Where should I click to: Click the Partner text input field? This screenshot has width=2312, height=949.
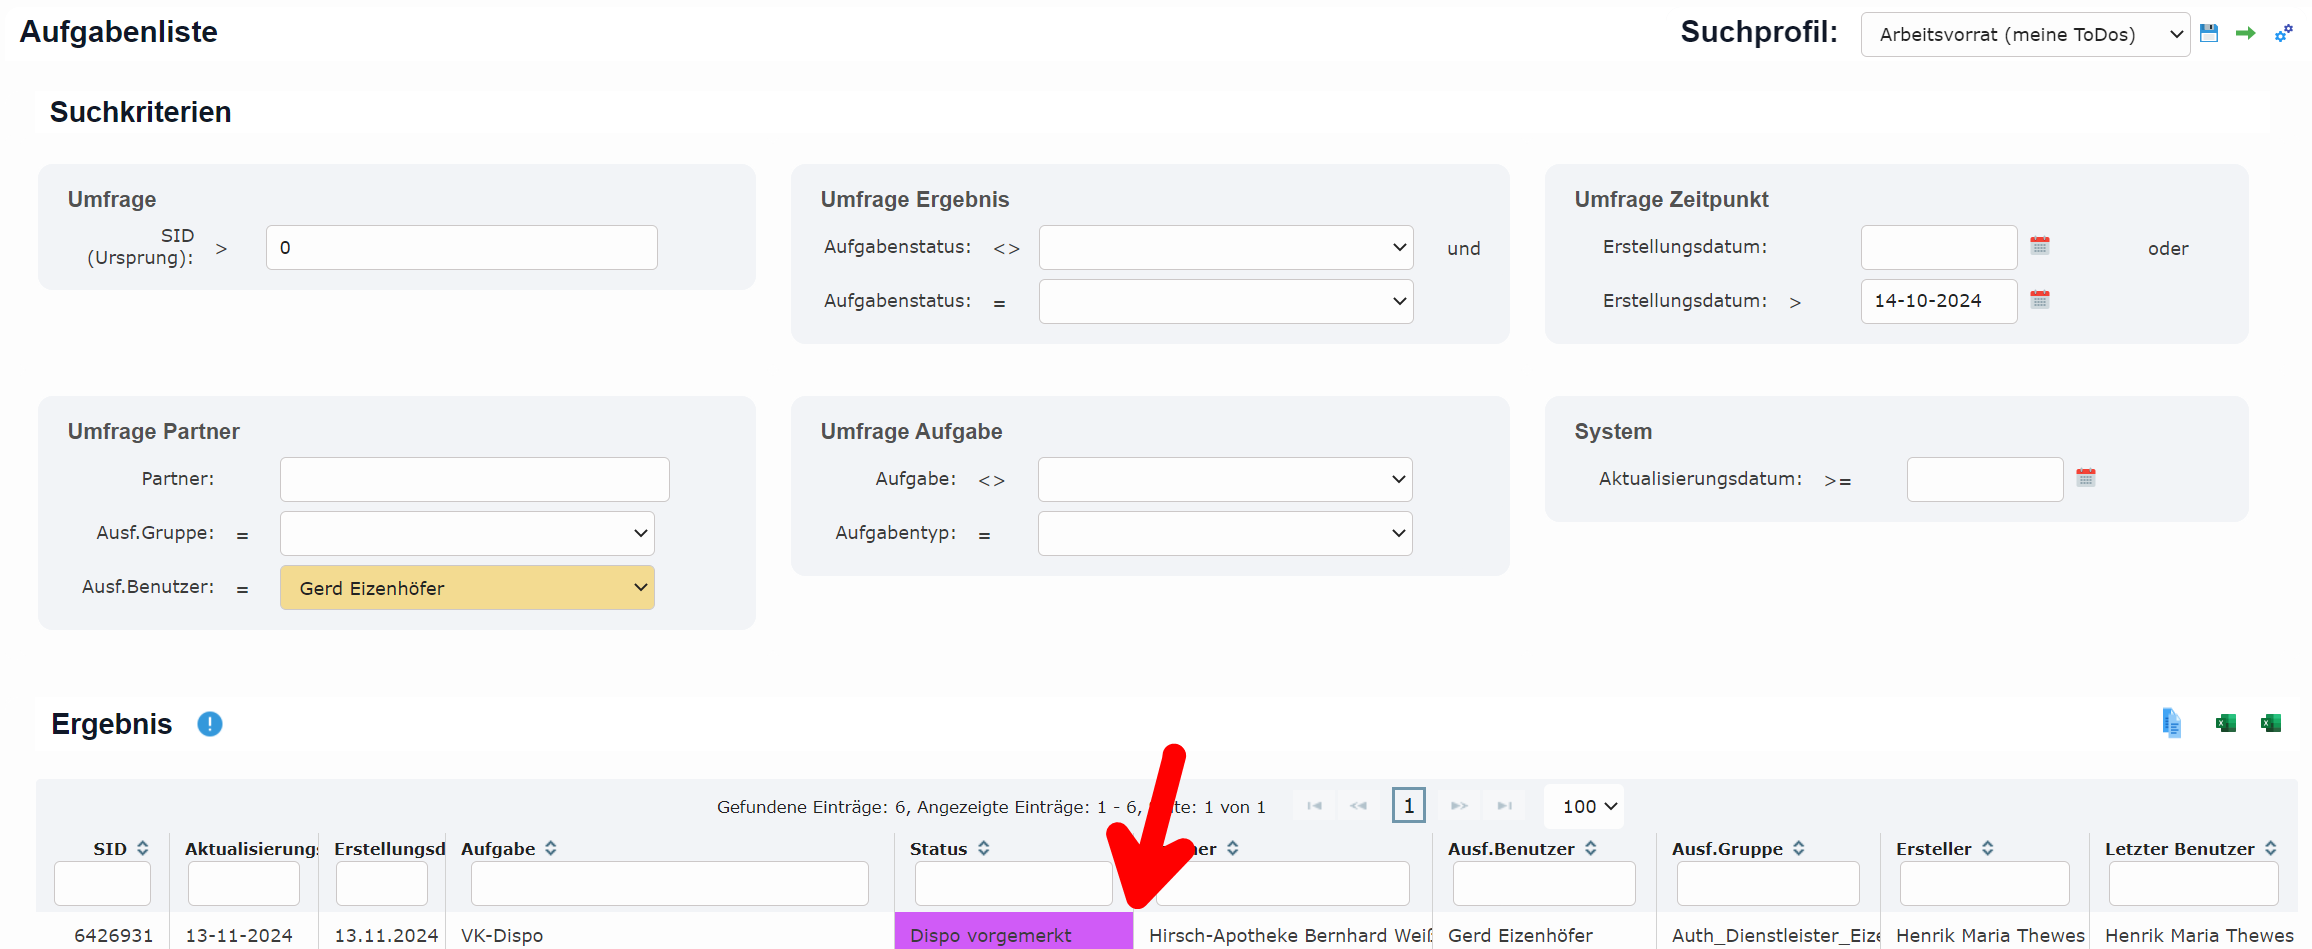tap(474, 480)
